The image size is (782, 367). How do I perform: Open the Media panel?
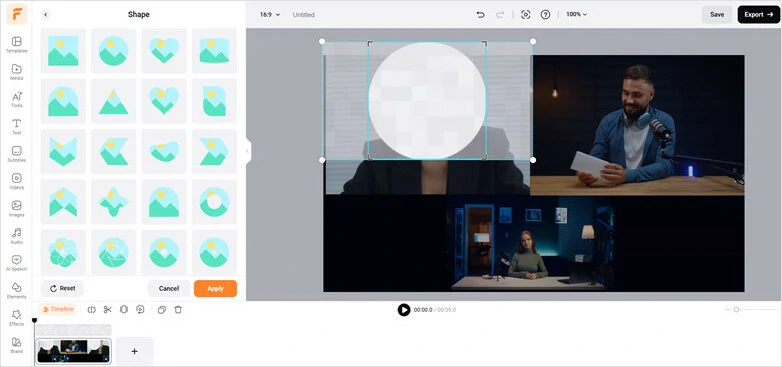16,72
